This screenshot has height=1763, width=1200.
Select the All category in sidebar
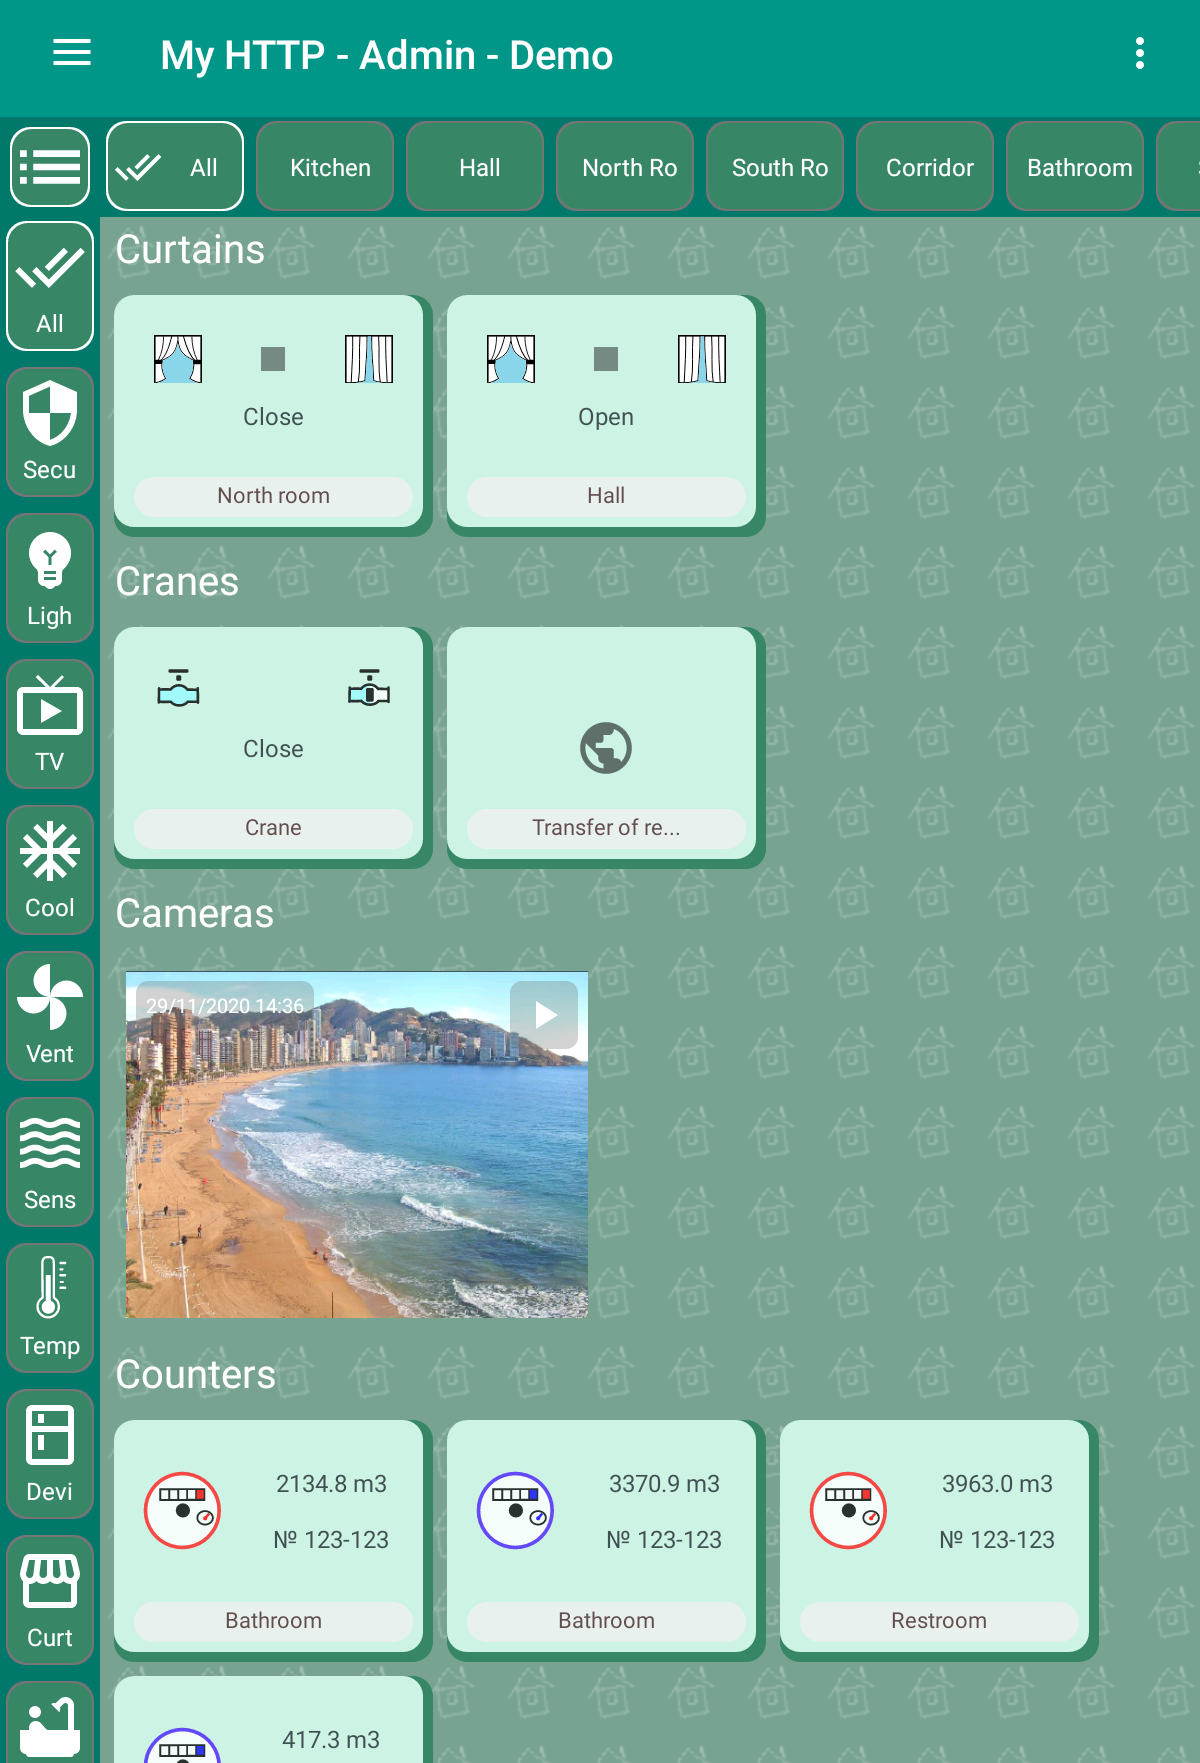[x=50, y=287]
